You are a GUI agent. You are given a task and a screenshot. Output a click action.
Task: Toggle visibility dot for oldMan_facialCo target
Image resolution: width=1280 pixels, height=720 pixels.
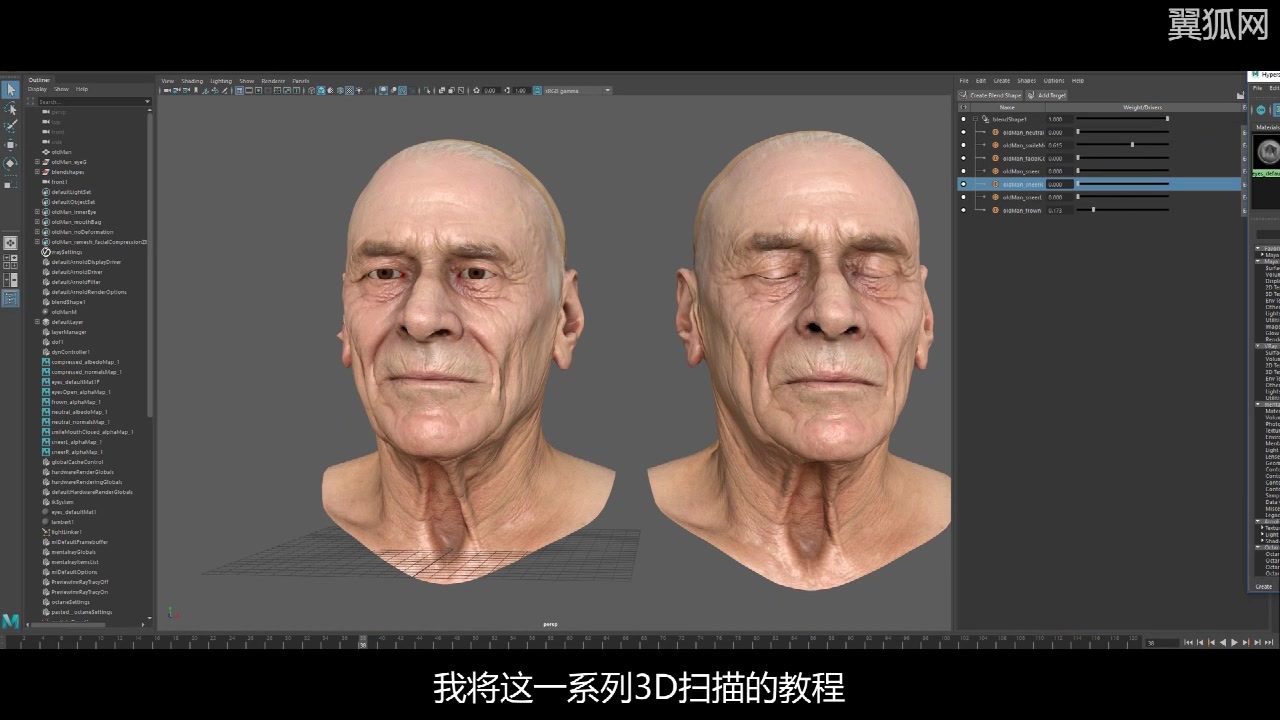tap(963, 158)
